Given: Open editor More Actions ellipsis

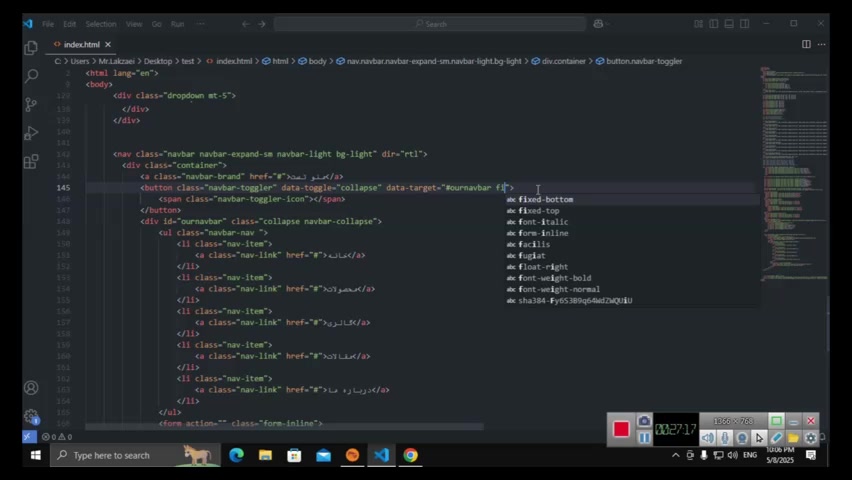Looking at the screenshot, I should tap(822, 44).
